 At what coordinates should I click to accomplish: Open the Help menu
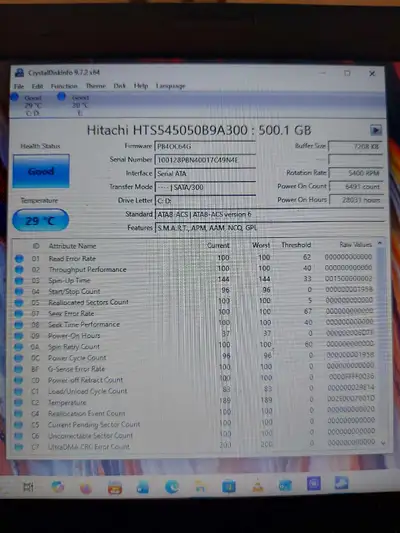click(x=141, y=86)
